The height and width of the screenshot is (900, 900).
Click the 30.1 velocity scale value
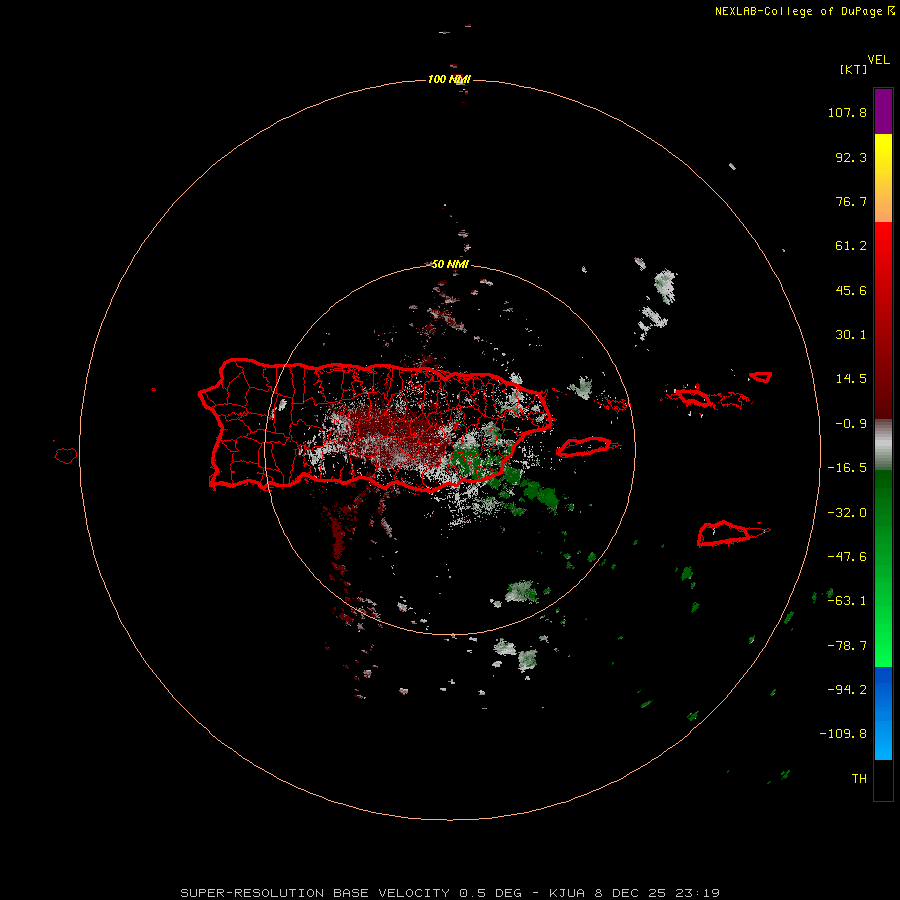click(x=851, y=335)
